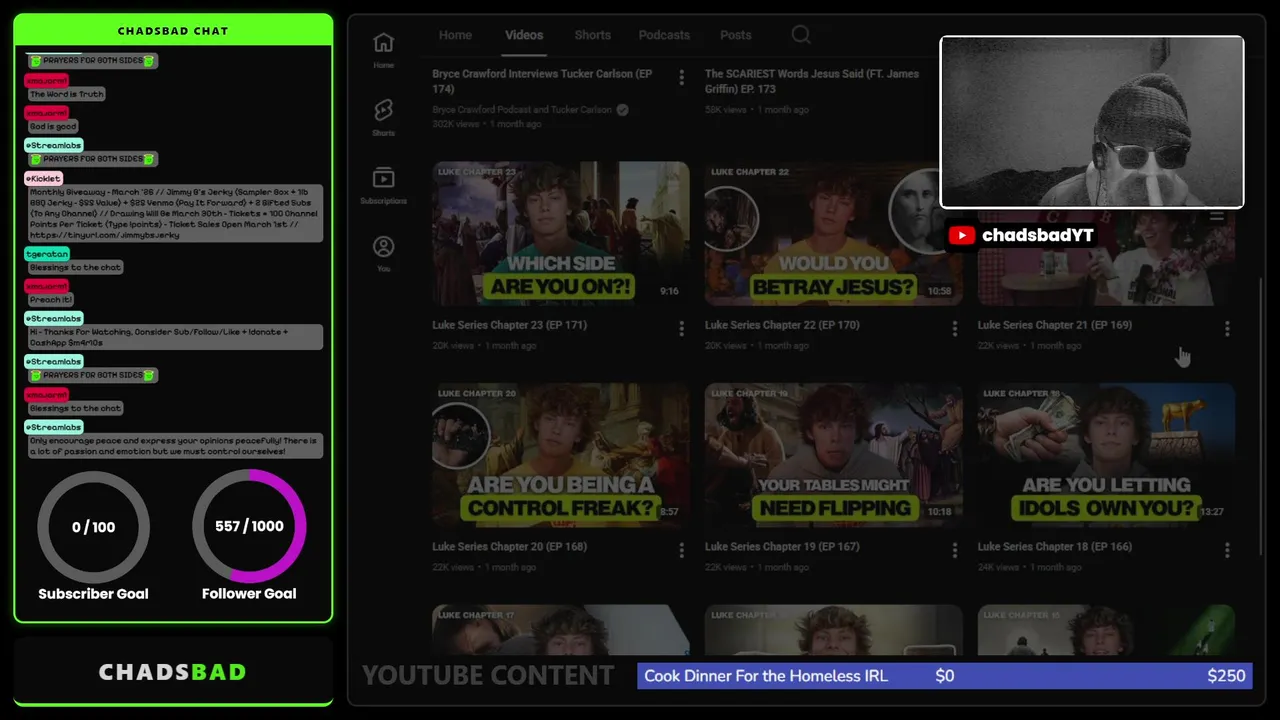The image size is (1280, 720).
Task: Open the Shorts icon in sidebar
Action: (x=383, y=110)
